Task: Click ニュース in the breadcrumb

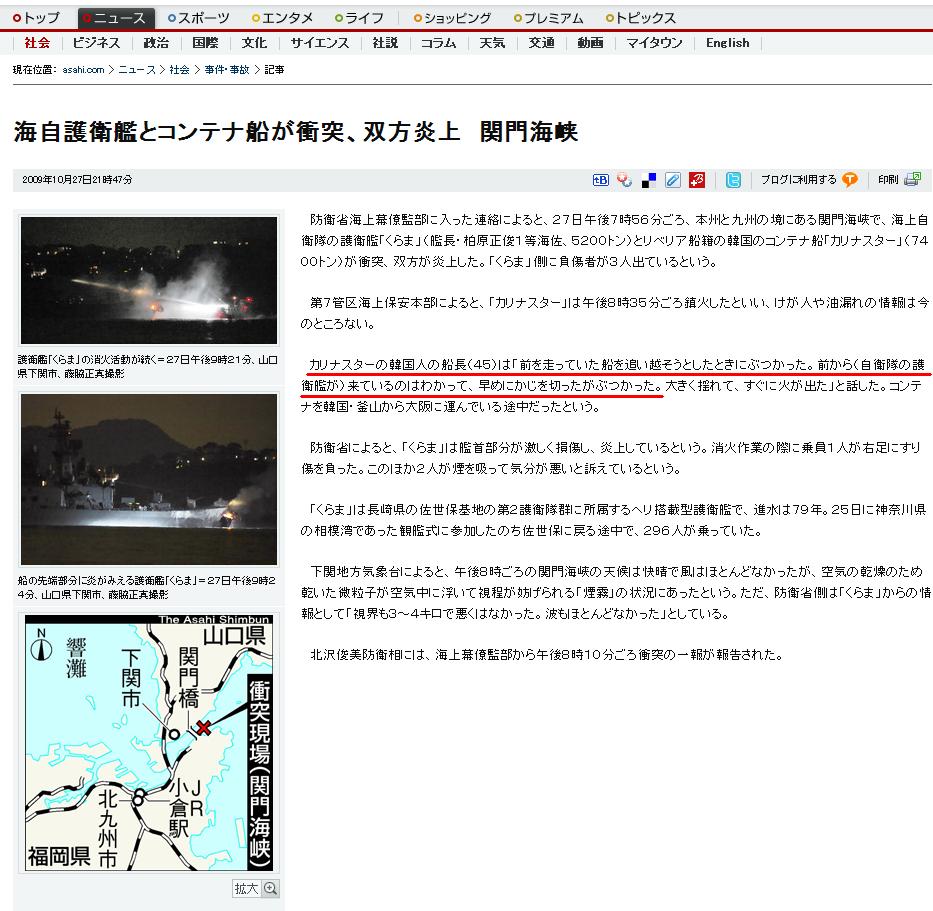Action: point(137,70)
